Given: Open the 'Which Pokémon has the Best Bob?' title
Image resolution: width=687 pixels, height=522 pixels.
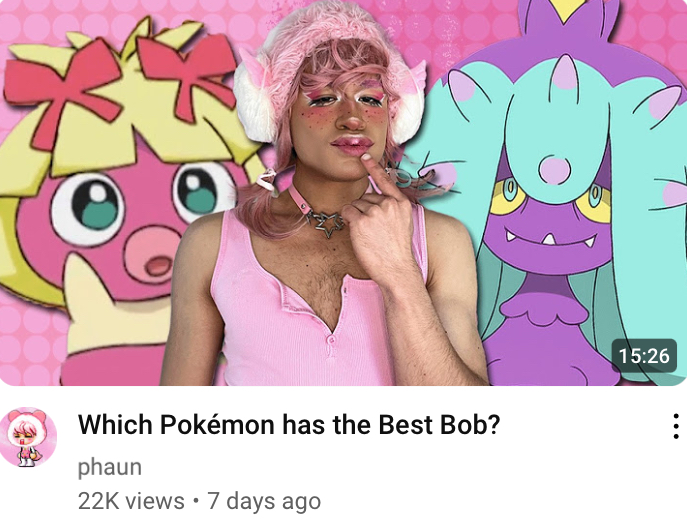Looking at the screenshot, I should click(x=289, y=424).
